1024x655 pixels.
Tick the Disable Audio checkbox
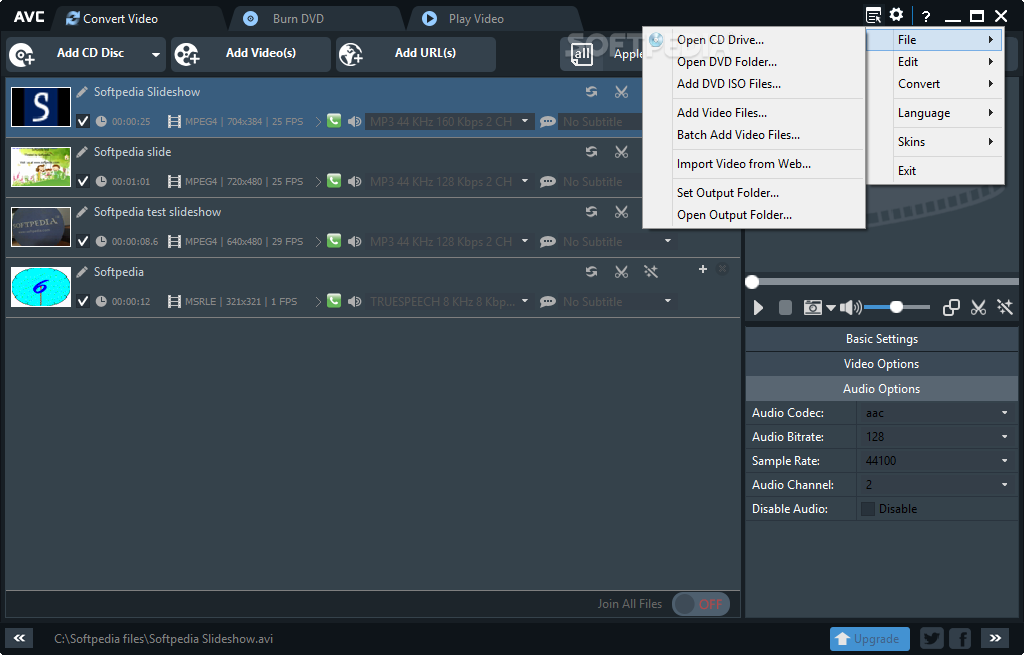click(x=868, y=509)
